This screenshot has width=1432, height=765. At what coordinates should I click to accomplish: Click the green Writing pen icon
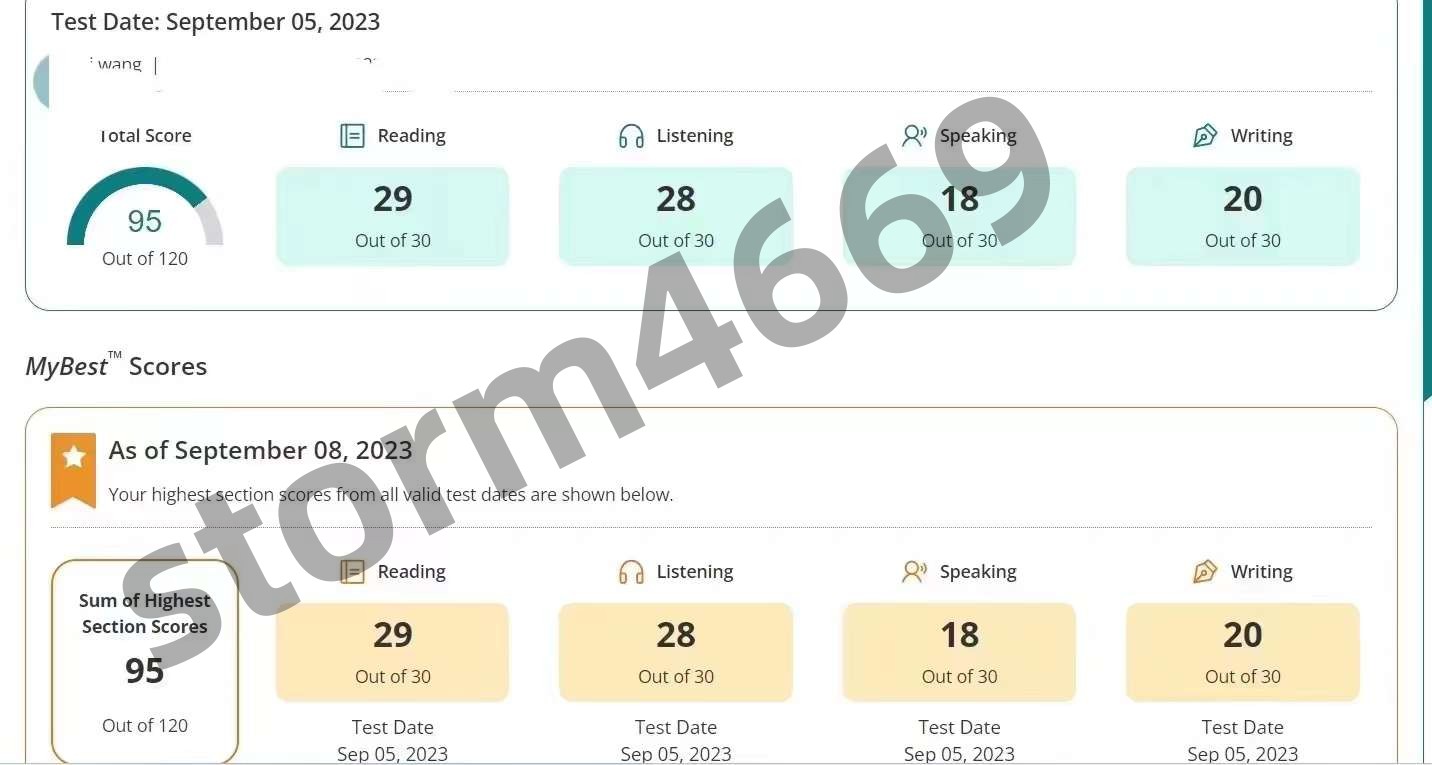1205,136
